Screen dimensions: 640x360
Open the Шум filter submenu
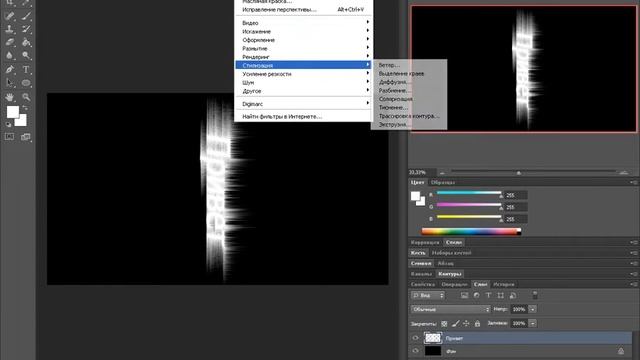pyautogui.click(x=303, y=82)
